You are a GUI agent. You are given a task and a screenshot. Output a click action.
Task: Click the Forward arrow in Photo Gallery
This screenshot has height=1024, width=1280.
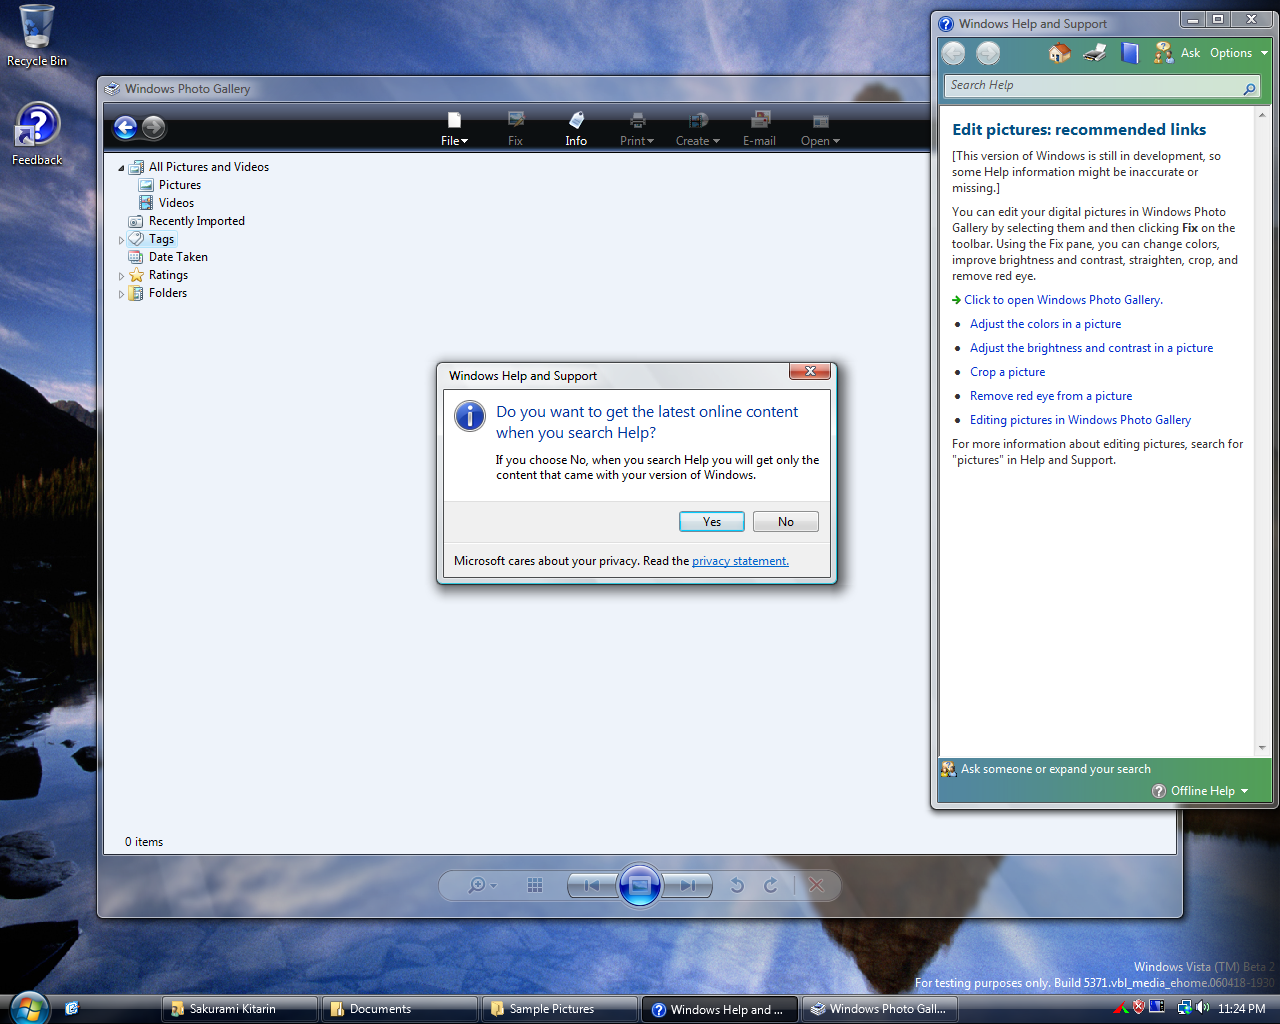153,127
